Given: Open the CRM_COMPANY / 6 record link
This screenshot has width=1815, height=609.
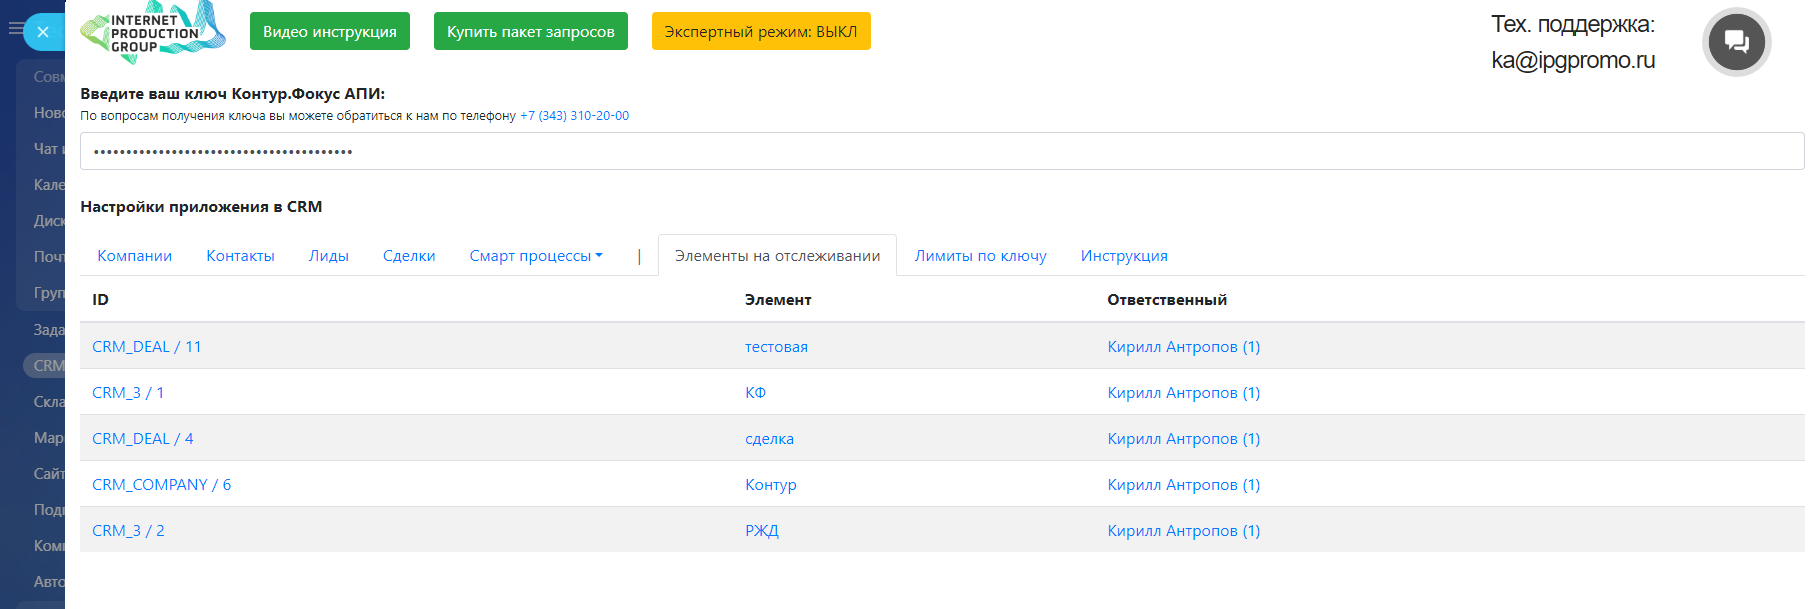Looking at the screenshot, I should tap(161, 485).
